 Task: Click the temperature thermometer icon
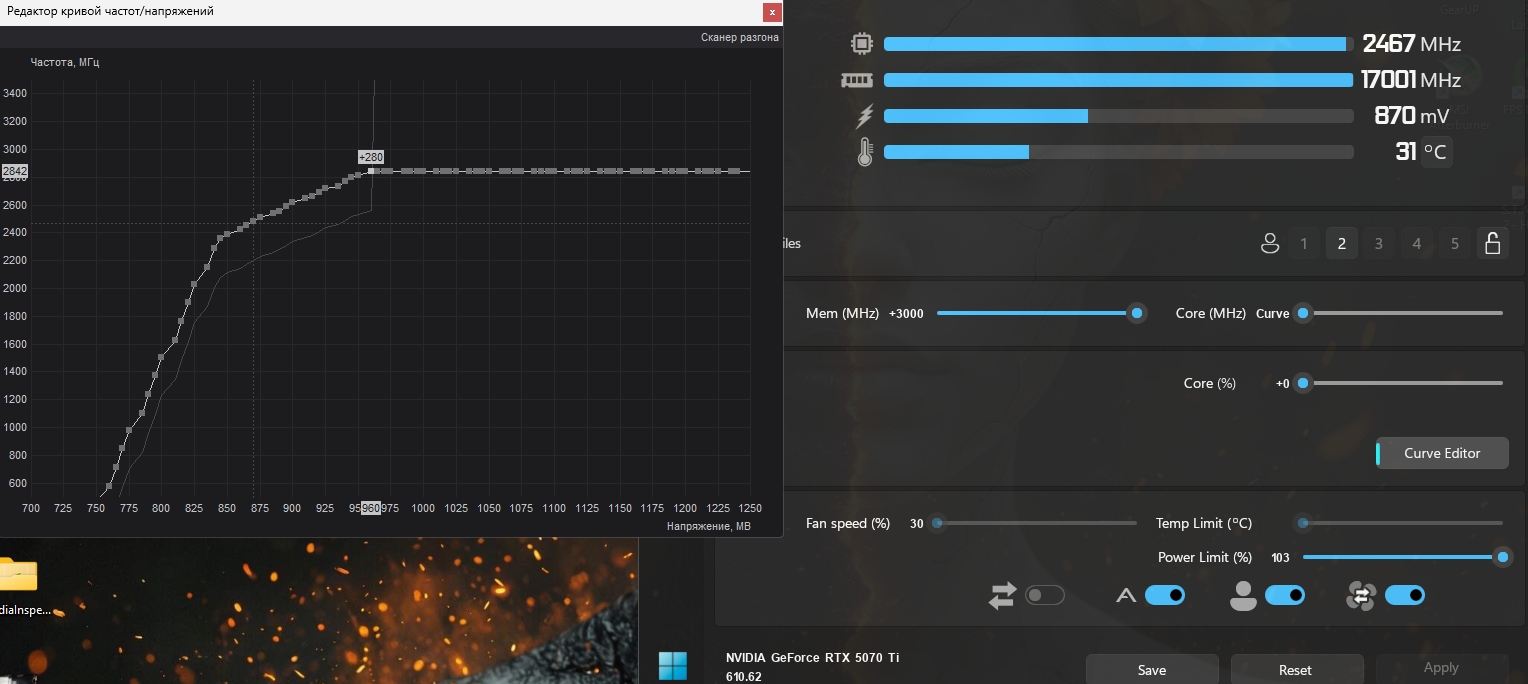coord(865,152)
